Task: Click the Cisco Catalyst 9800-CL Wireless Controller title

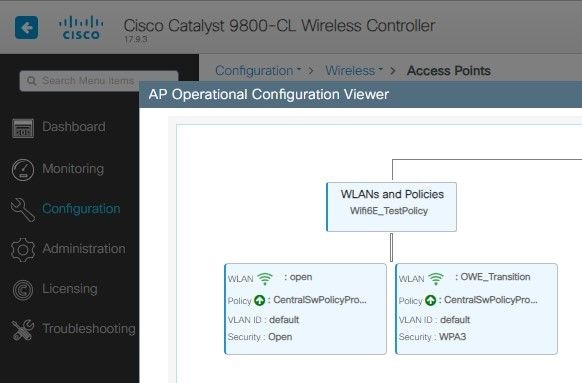Action: (x=279, y=26)
